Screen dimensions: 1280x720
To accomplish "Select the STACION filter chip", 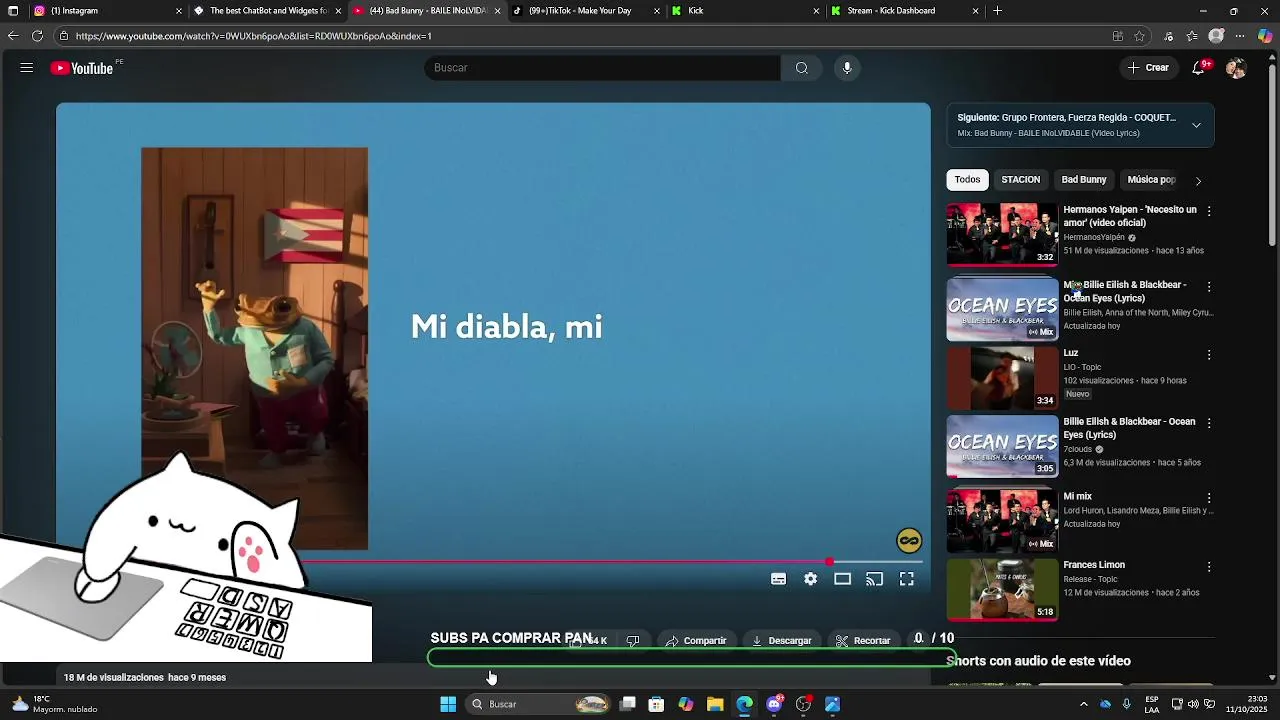I will [1021, 180].
